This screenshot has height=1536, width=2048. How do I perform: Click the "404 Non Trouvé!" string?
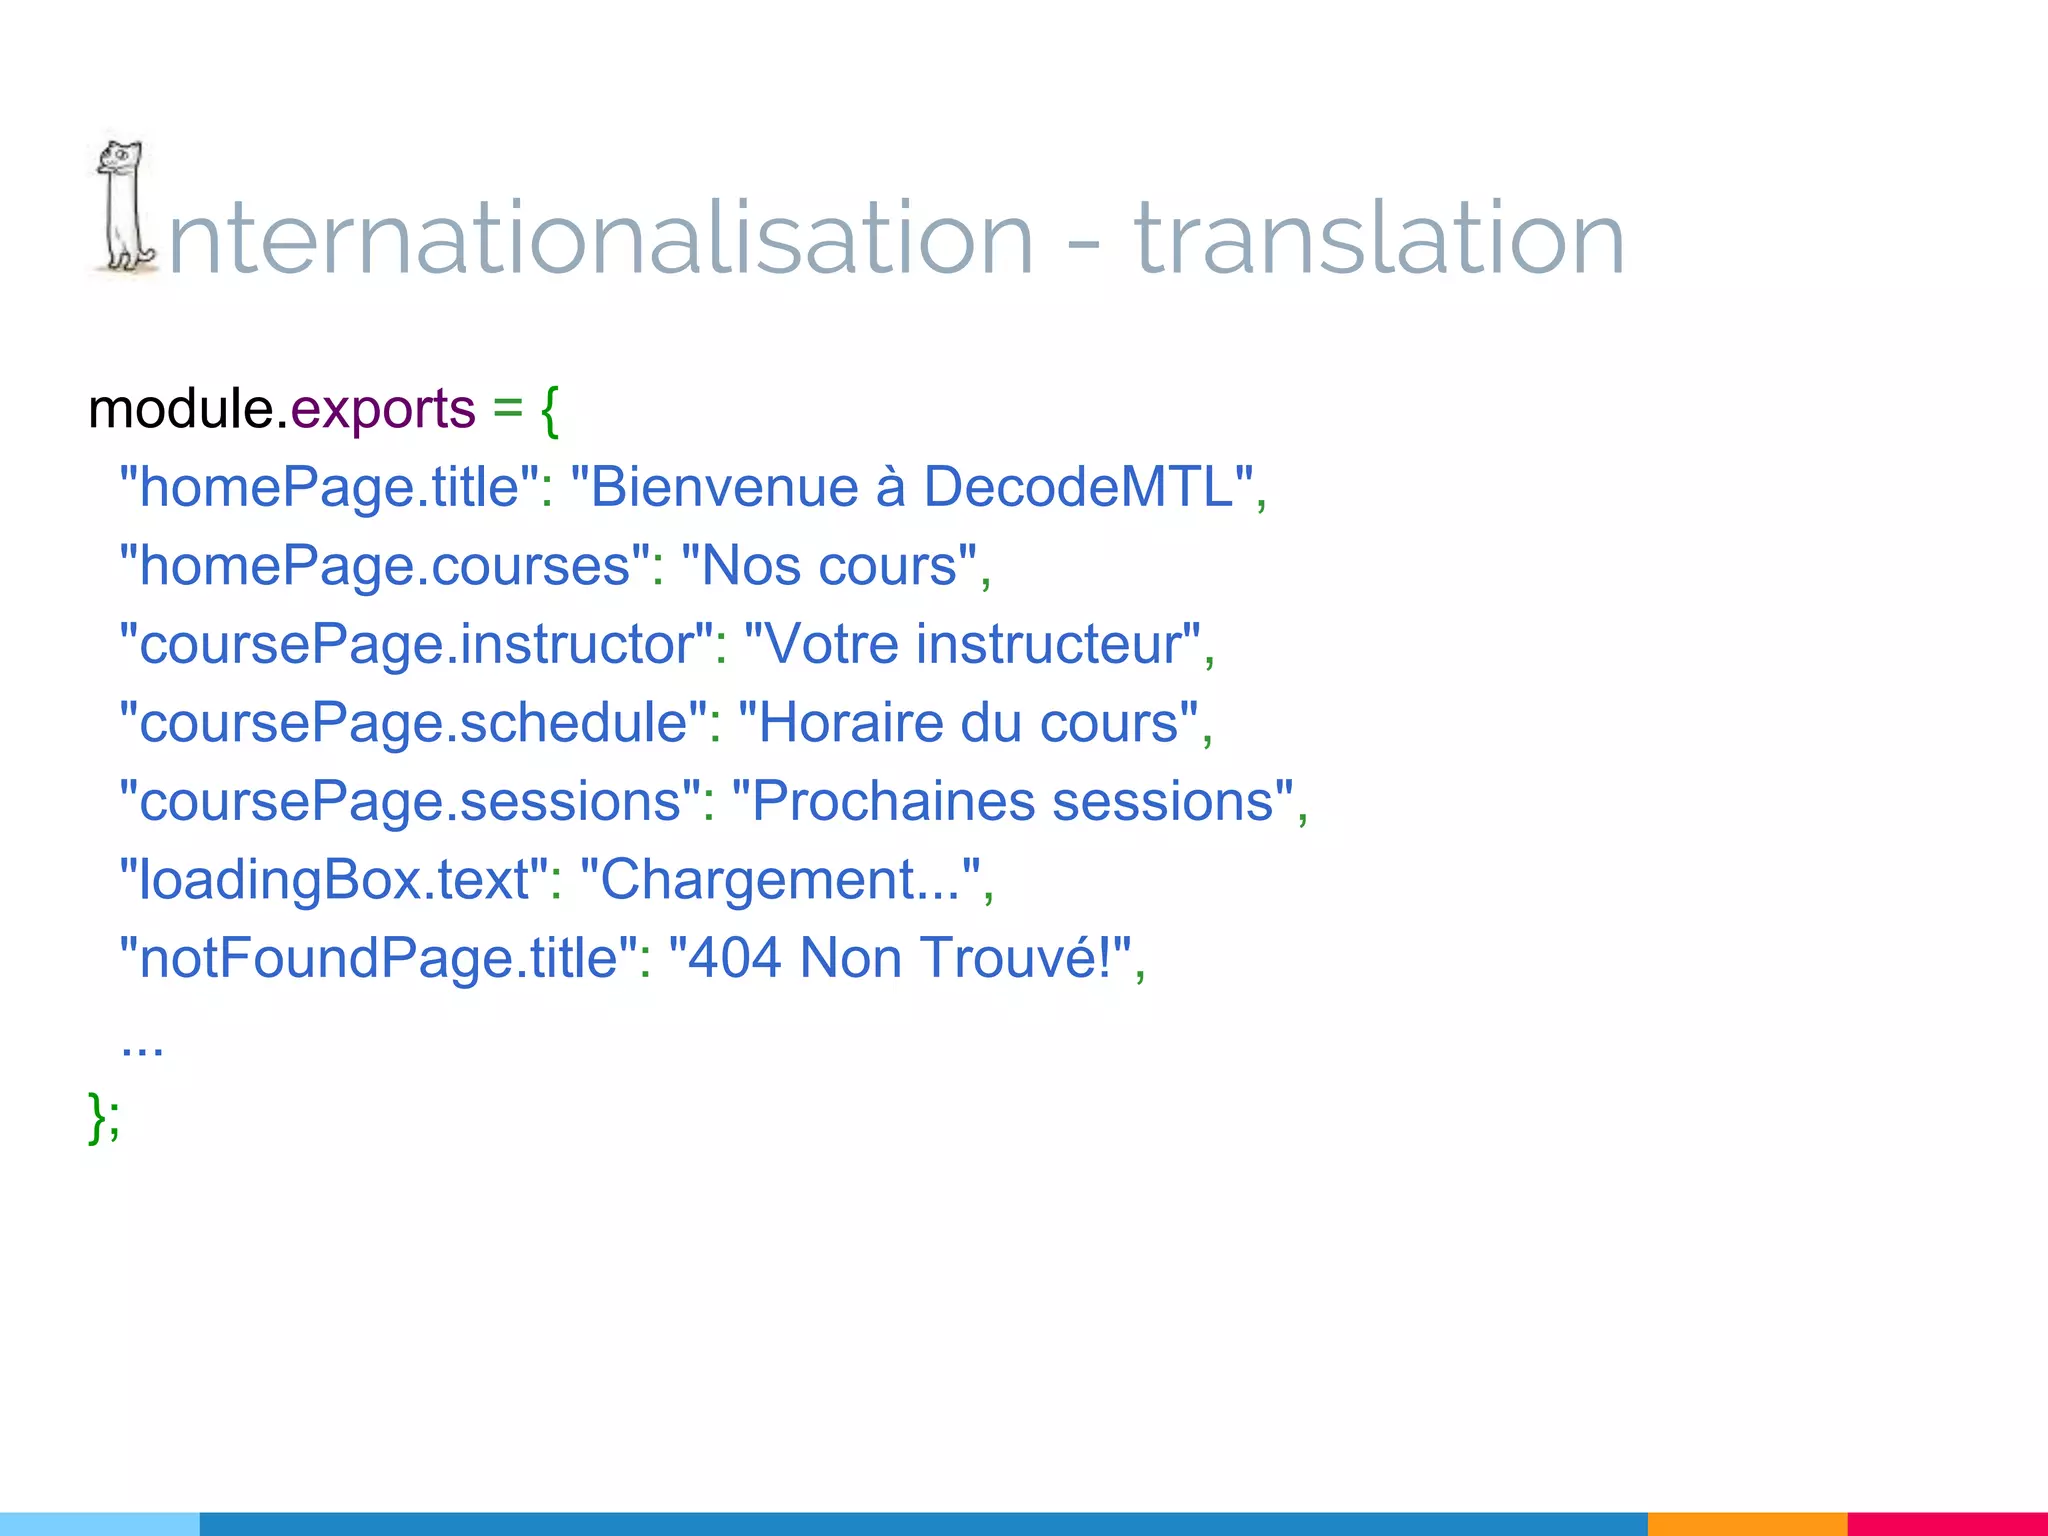click(900, 958)
